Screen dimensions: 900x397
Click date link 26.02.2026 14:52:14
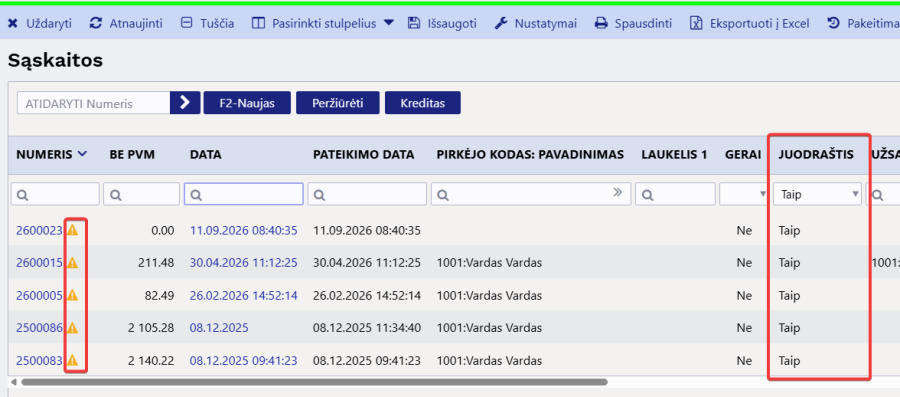tap(243, 295)
